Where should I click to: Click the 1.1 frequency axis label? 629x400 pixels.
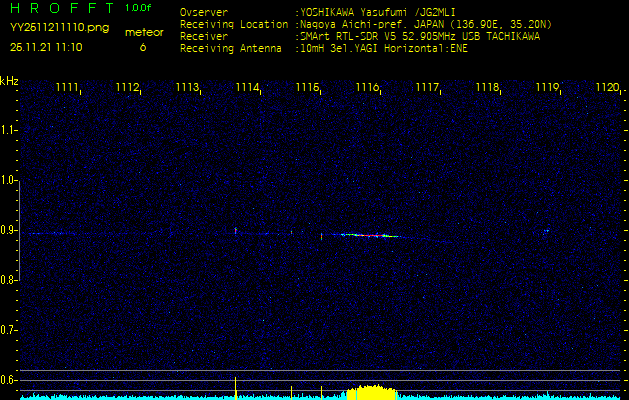point(9,130)
